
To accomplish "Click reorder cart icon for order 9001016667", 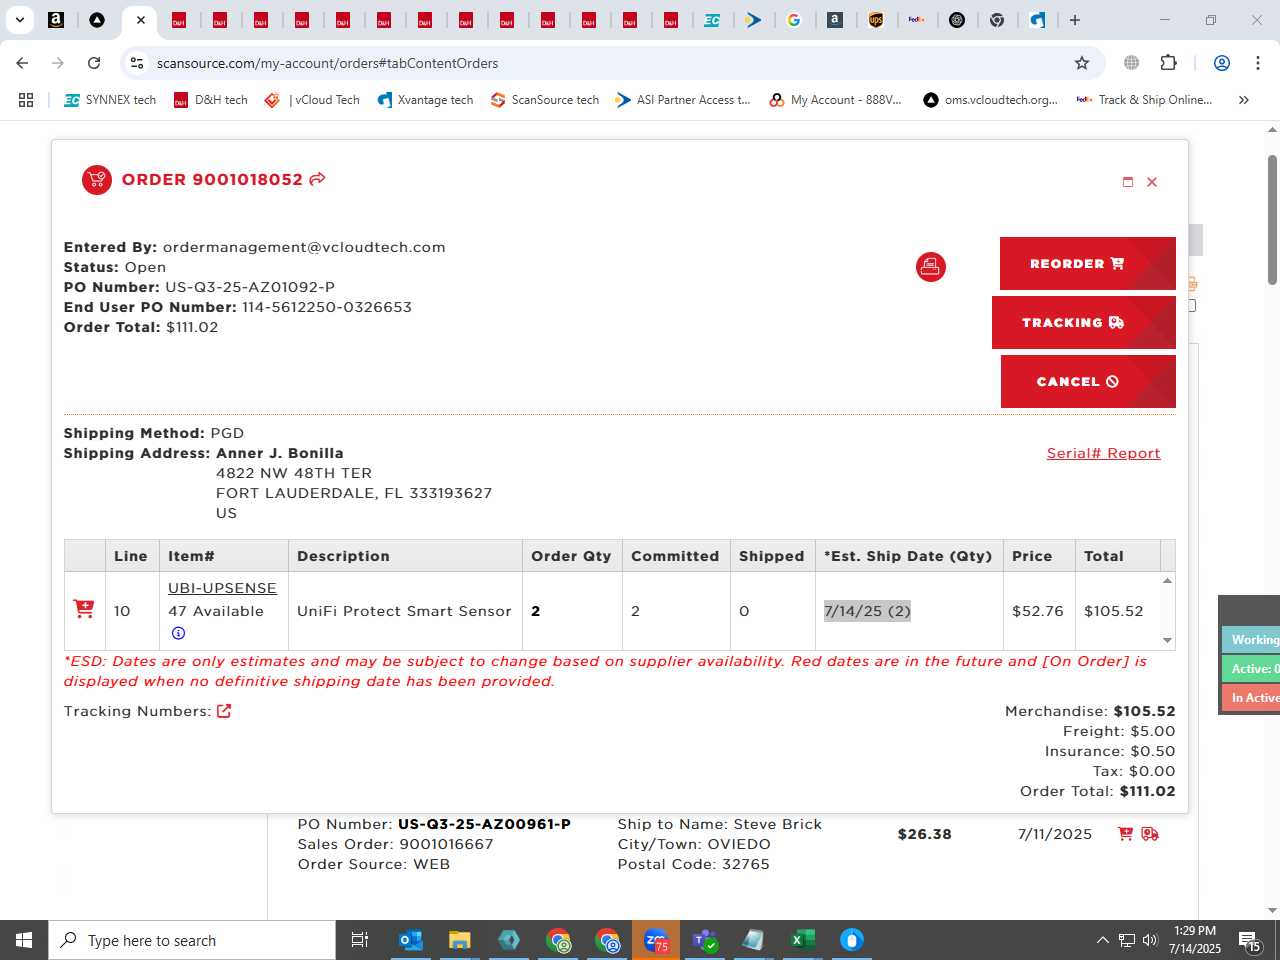I will (x=1125, y=834).
